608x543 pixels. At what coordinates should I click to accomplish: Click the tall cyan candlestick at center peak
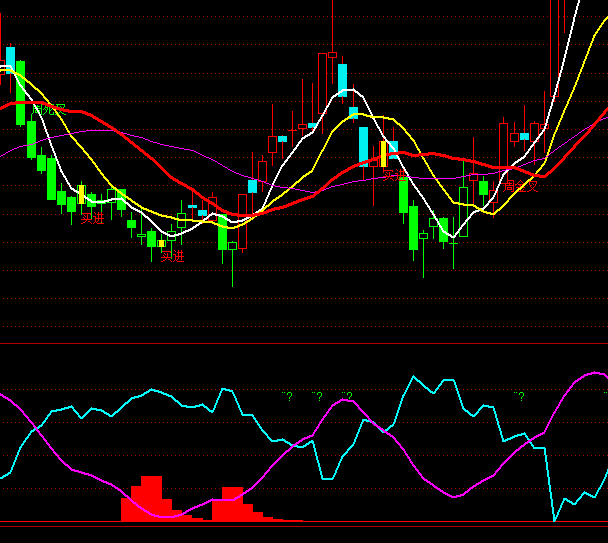pos(342,80)
